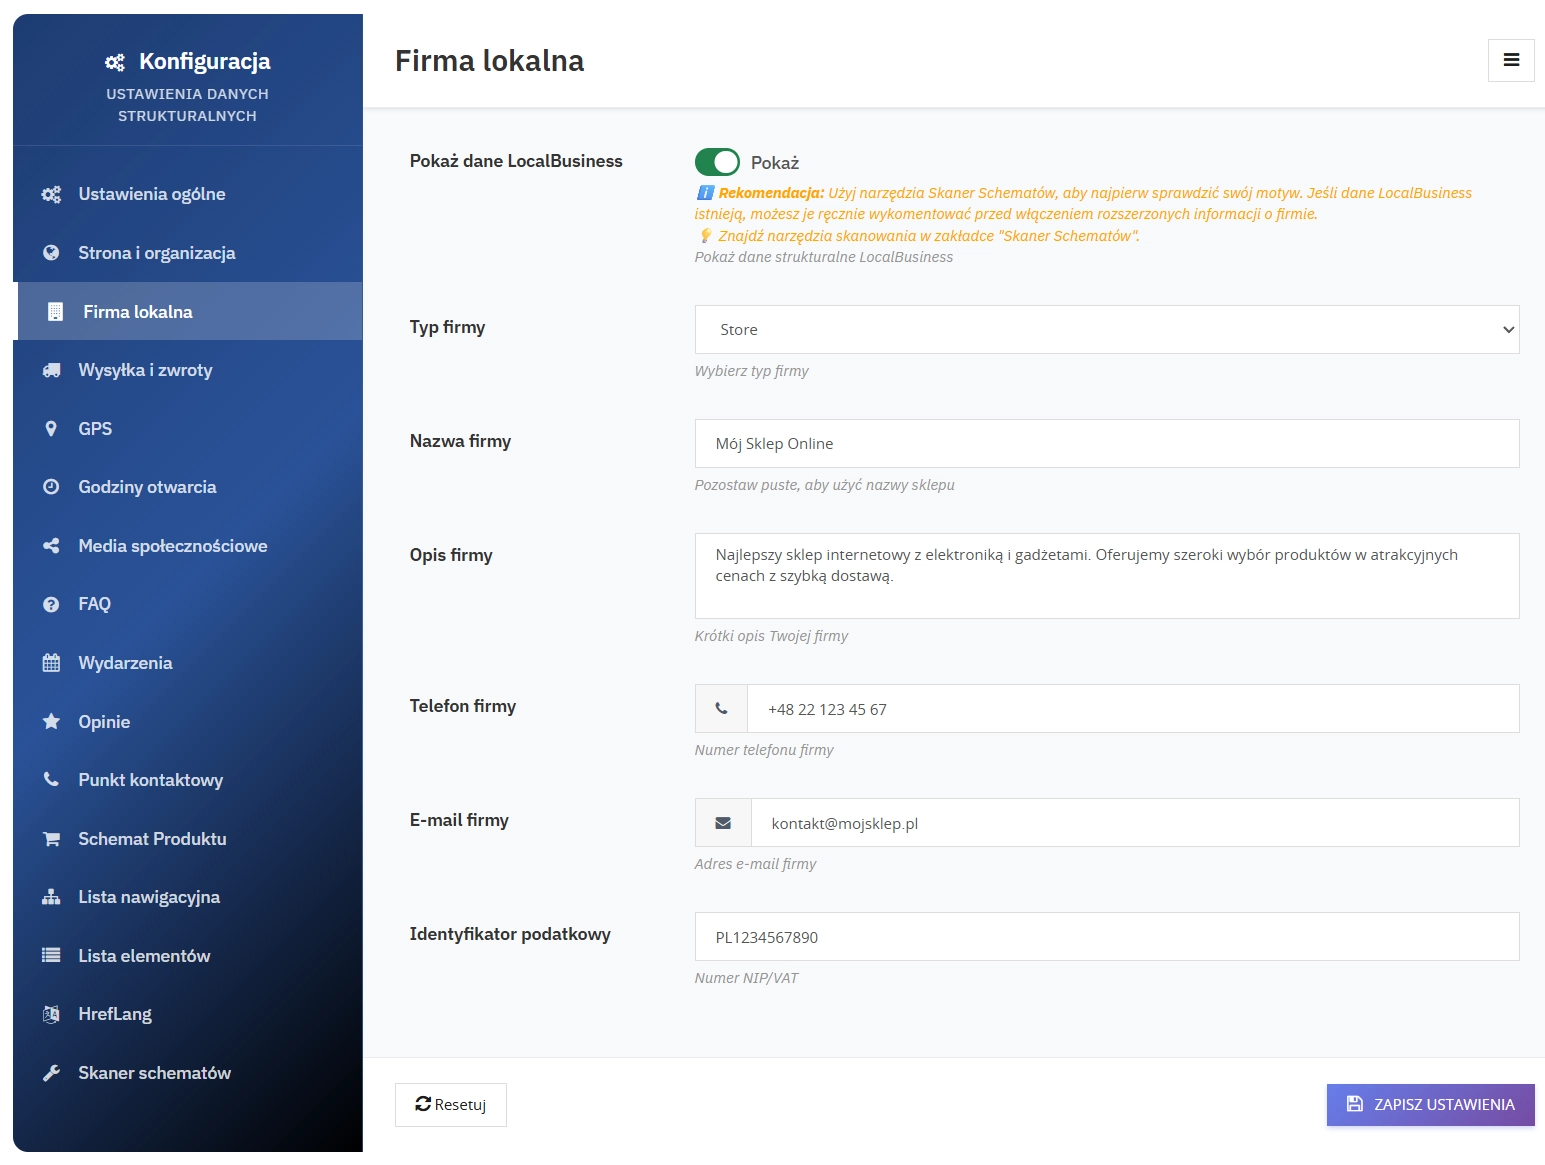Click the Resetuj button
The width and height of the screenshot is (1545, 1165).
(x=451, y=1105)
